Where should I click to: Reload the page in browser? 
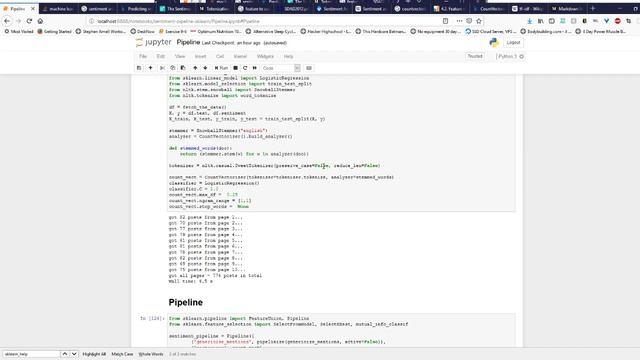pyautogui.click(x=29, y=21)
